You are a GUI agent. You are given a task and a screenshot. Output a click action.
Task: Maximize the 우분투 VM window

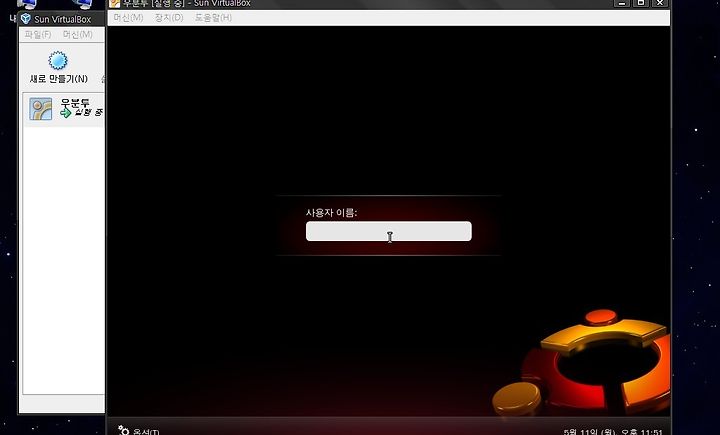click(641, 3)
